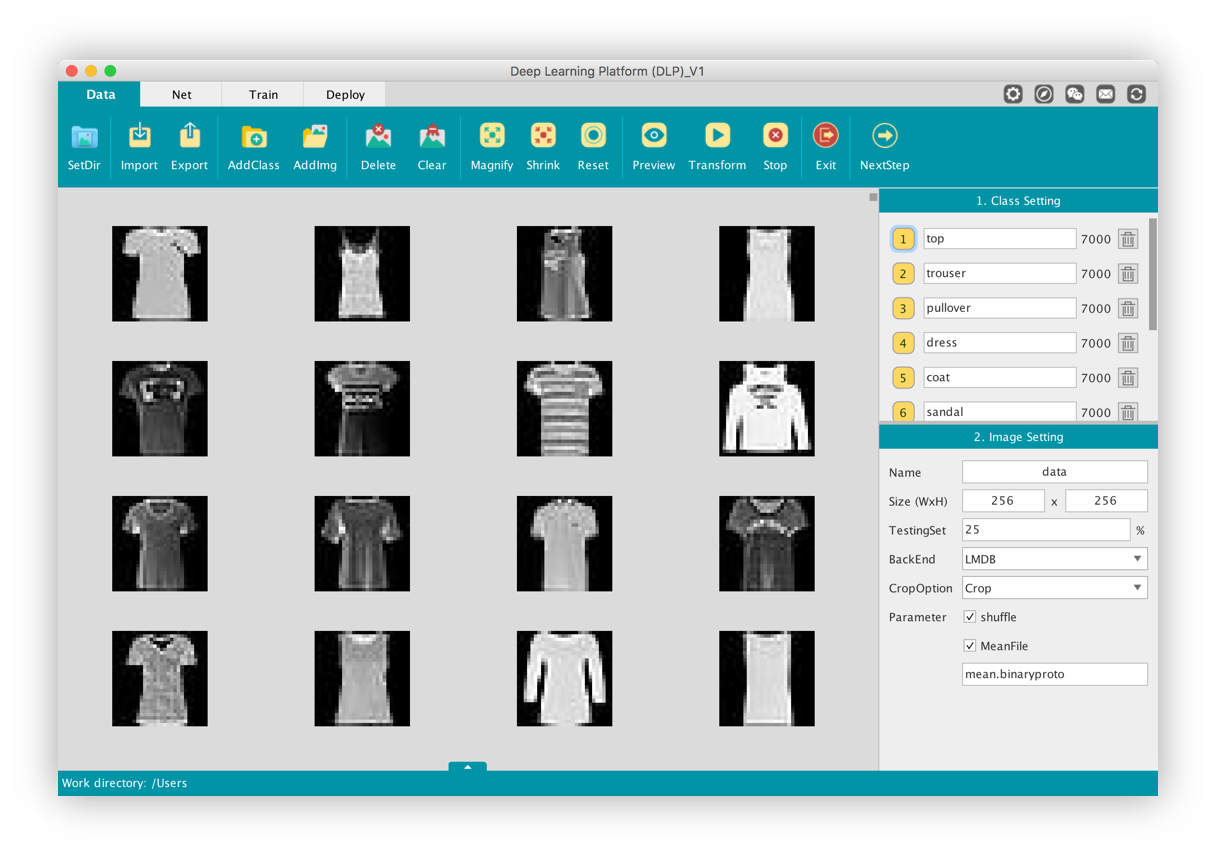This screenshot has width=1210, height=850.
Task: Start the Transform process icon
Action: click(717, 136)
